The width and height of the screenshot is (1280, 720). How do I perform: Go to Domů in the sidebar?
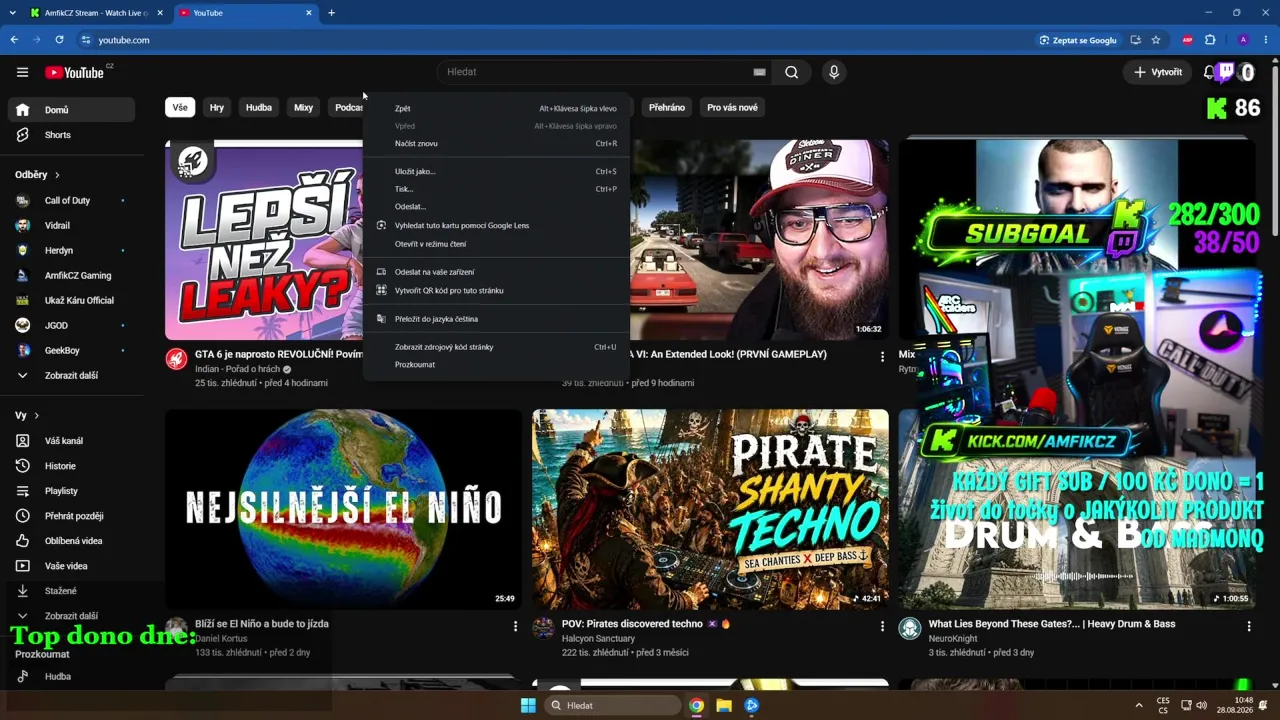(x=71, y=110)
